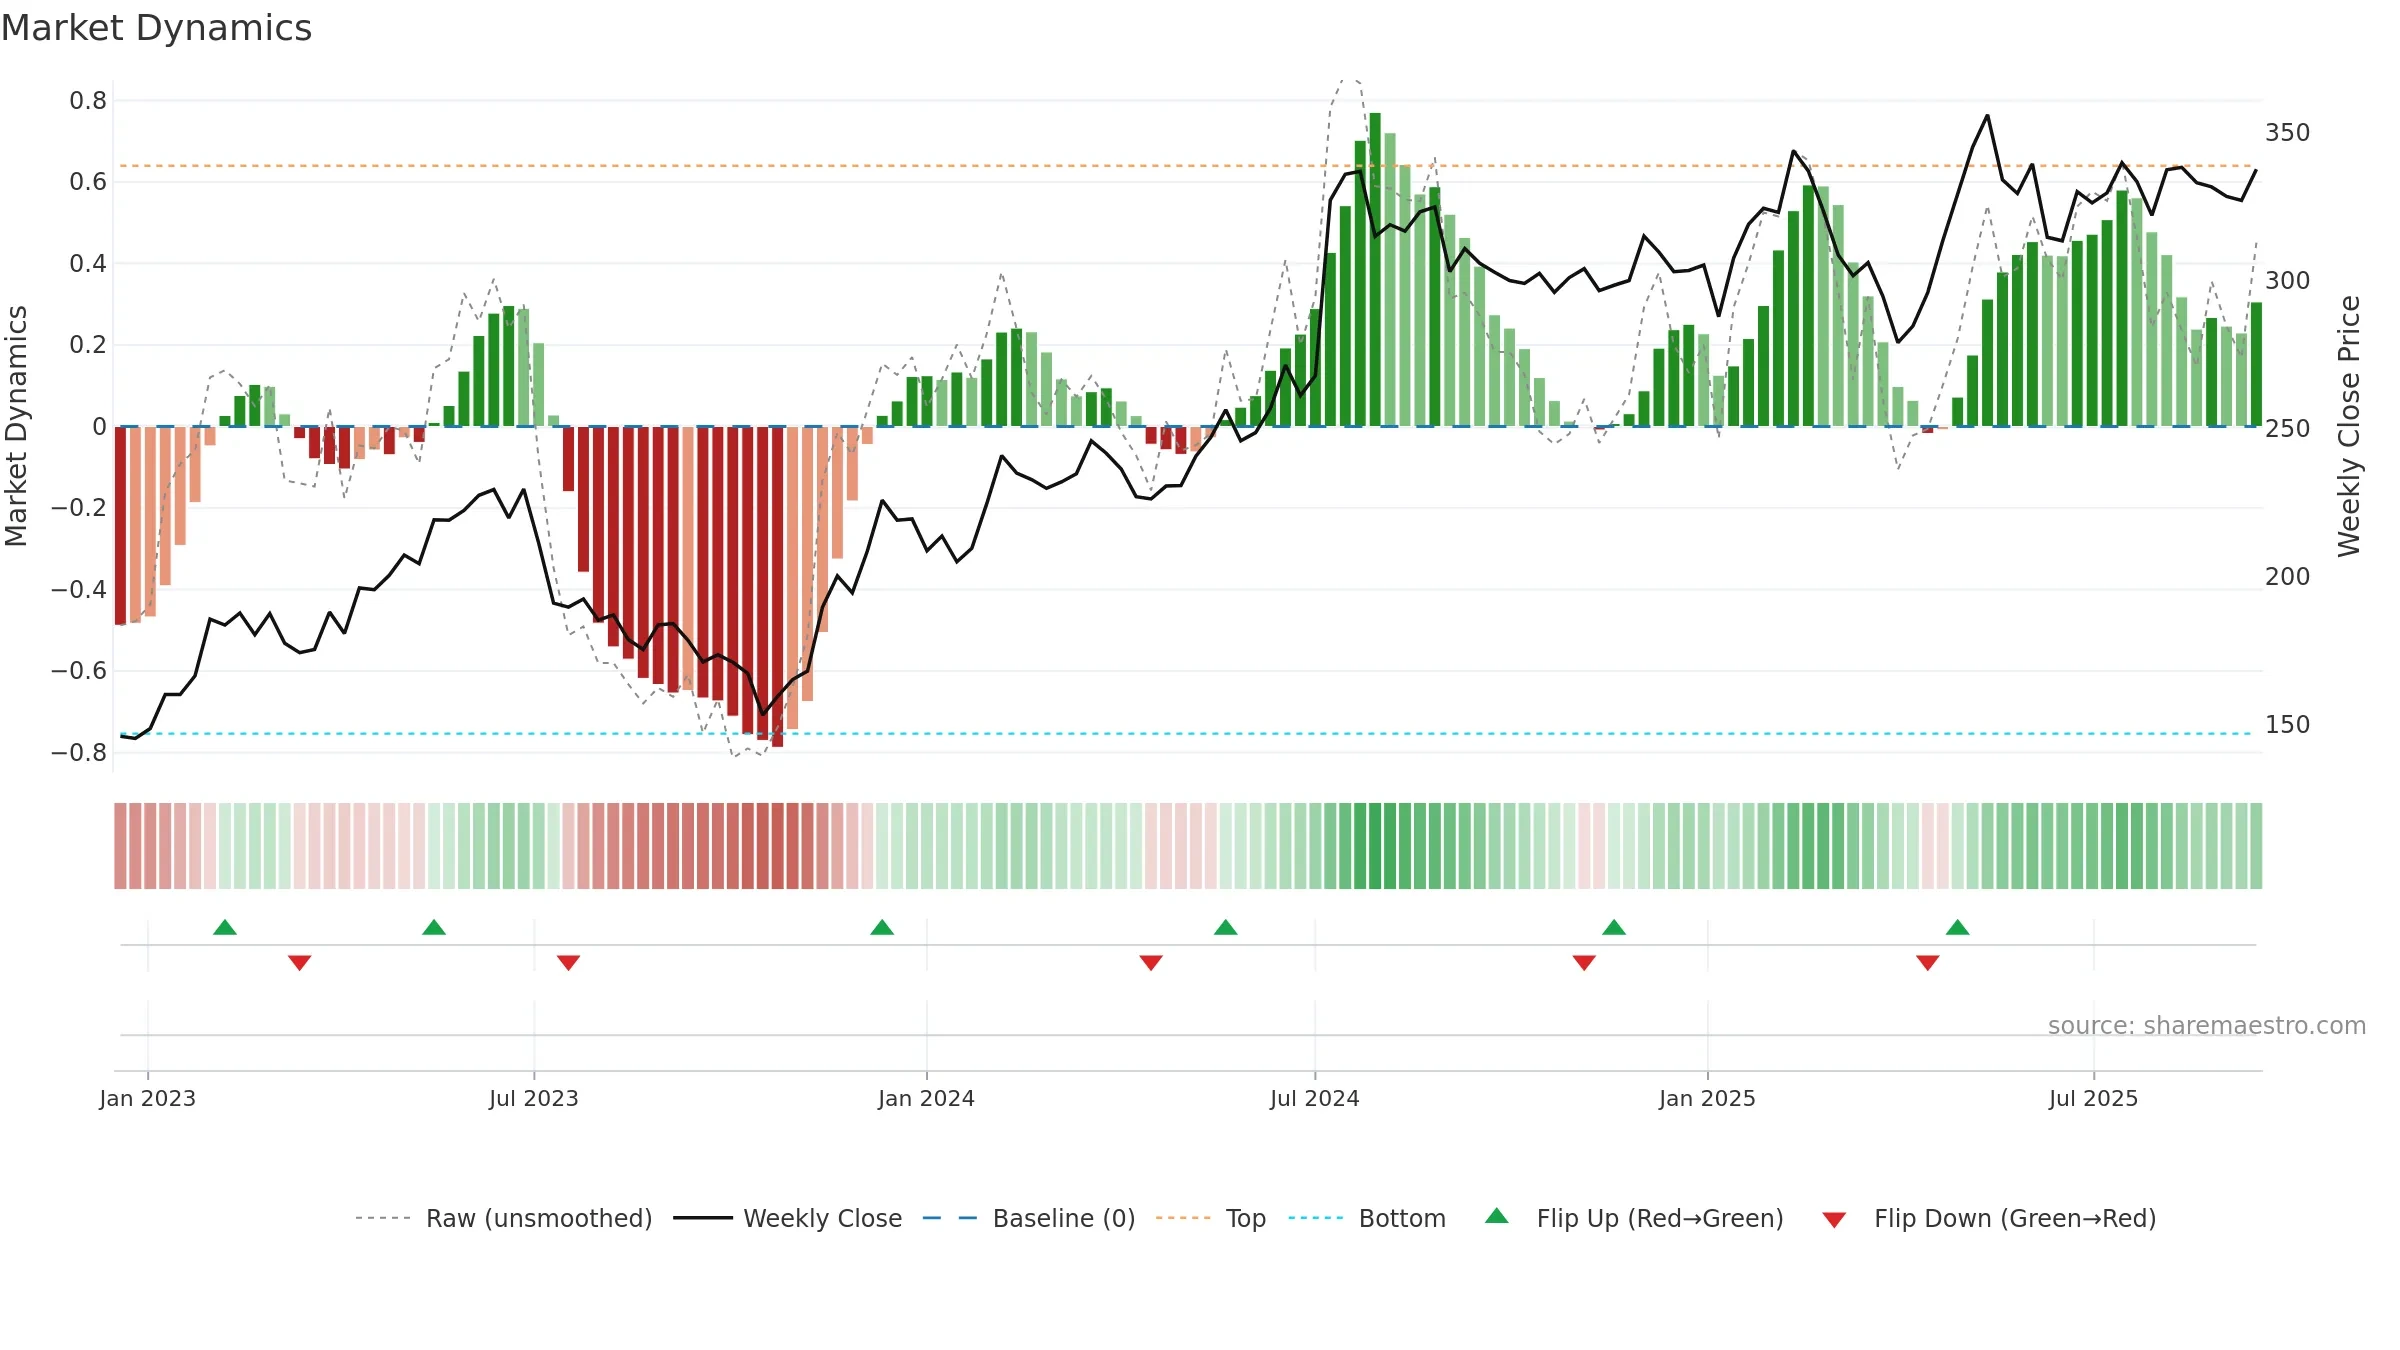Click the Jul 2024 x-axis label
This screenshot has width=2400, height=1350.
(x=1315, y=1098)
